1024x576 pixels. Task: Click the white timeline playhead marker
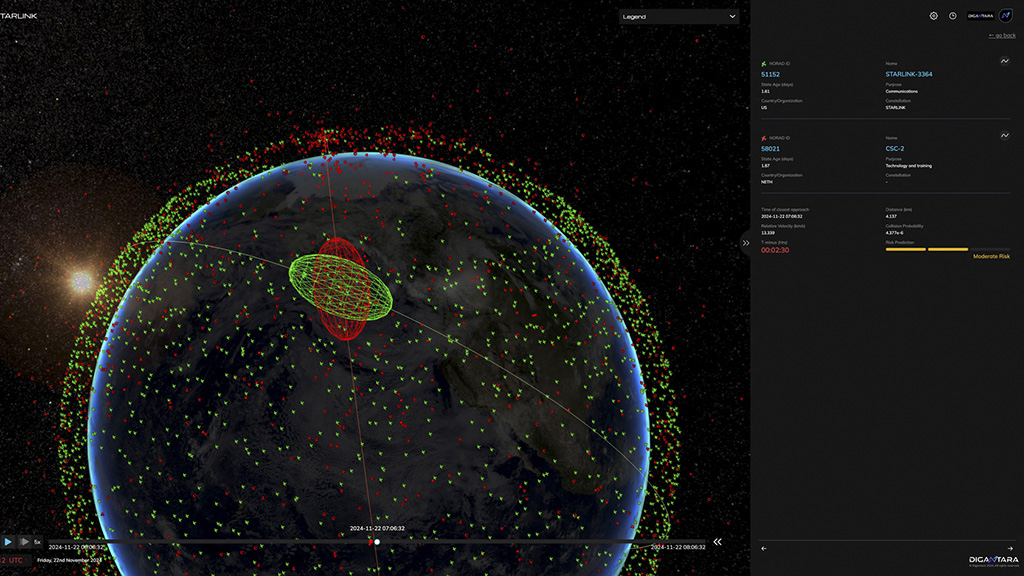pos(377,542)
